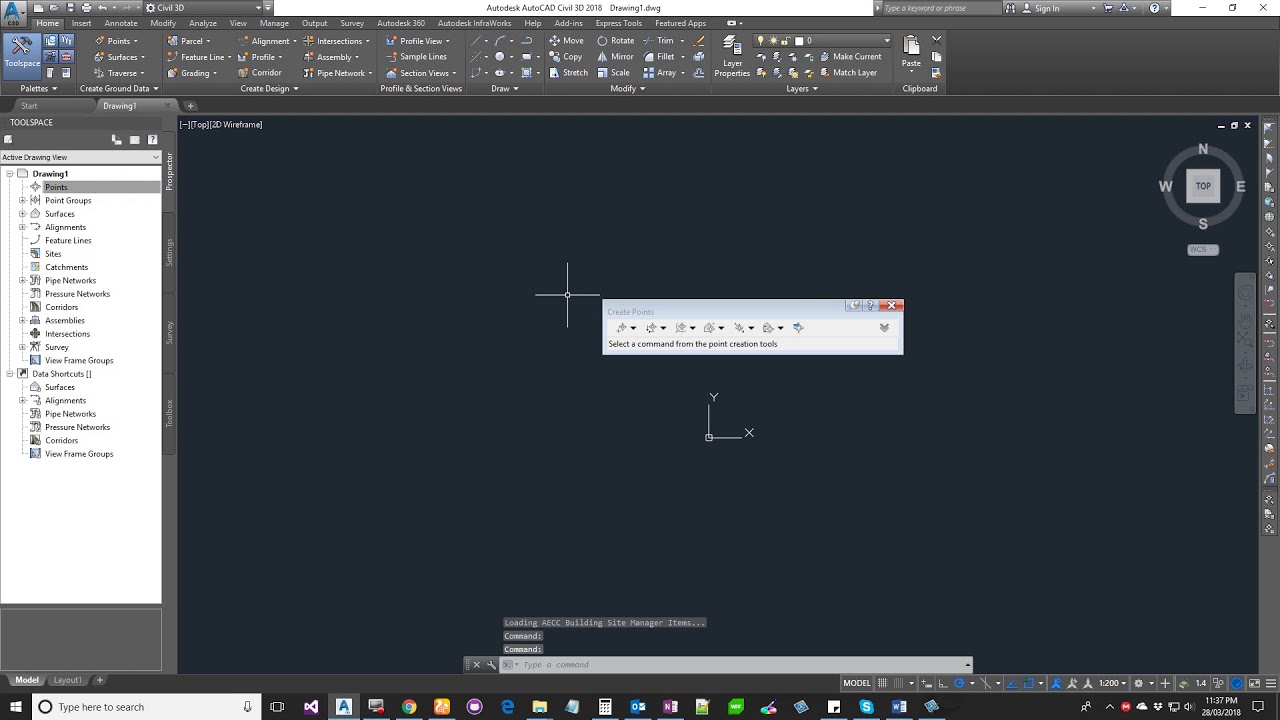Open the Start file tab
The height and width of the screenshot is (720, 1280).
29,106
